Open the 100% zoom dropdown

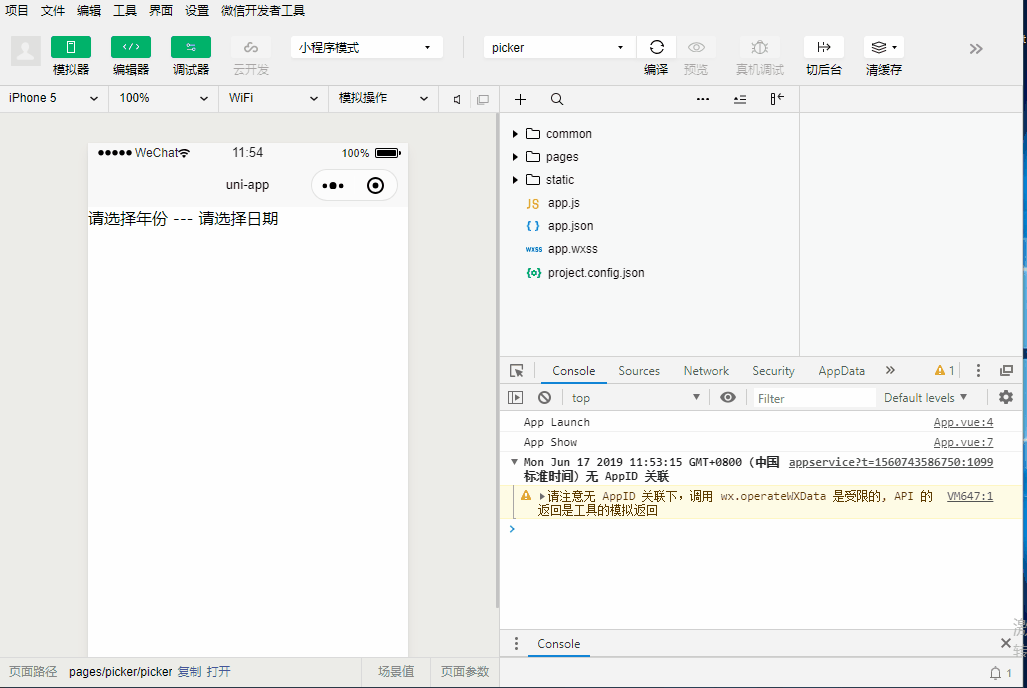163,98
